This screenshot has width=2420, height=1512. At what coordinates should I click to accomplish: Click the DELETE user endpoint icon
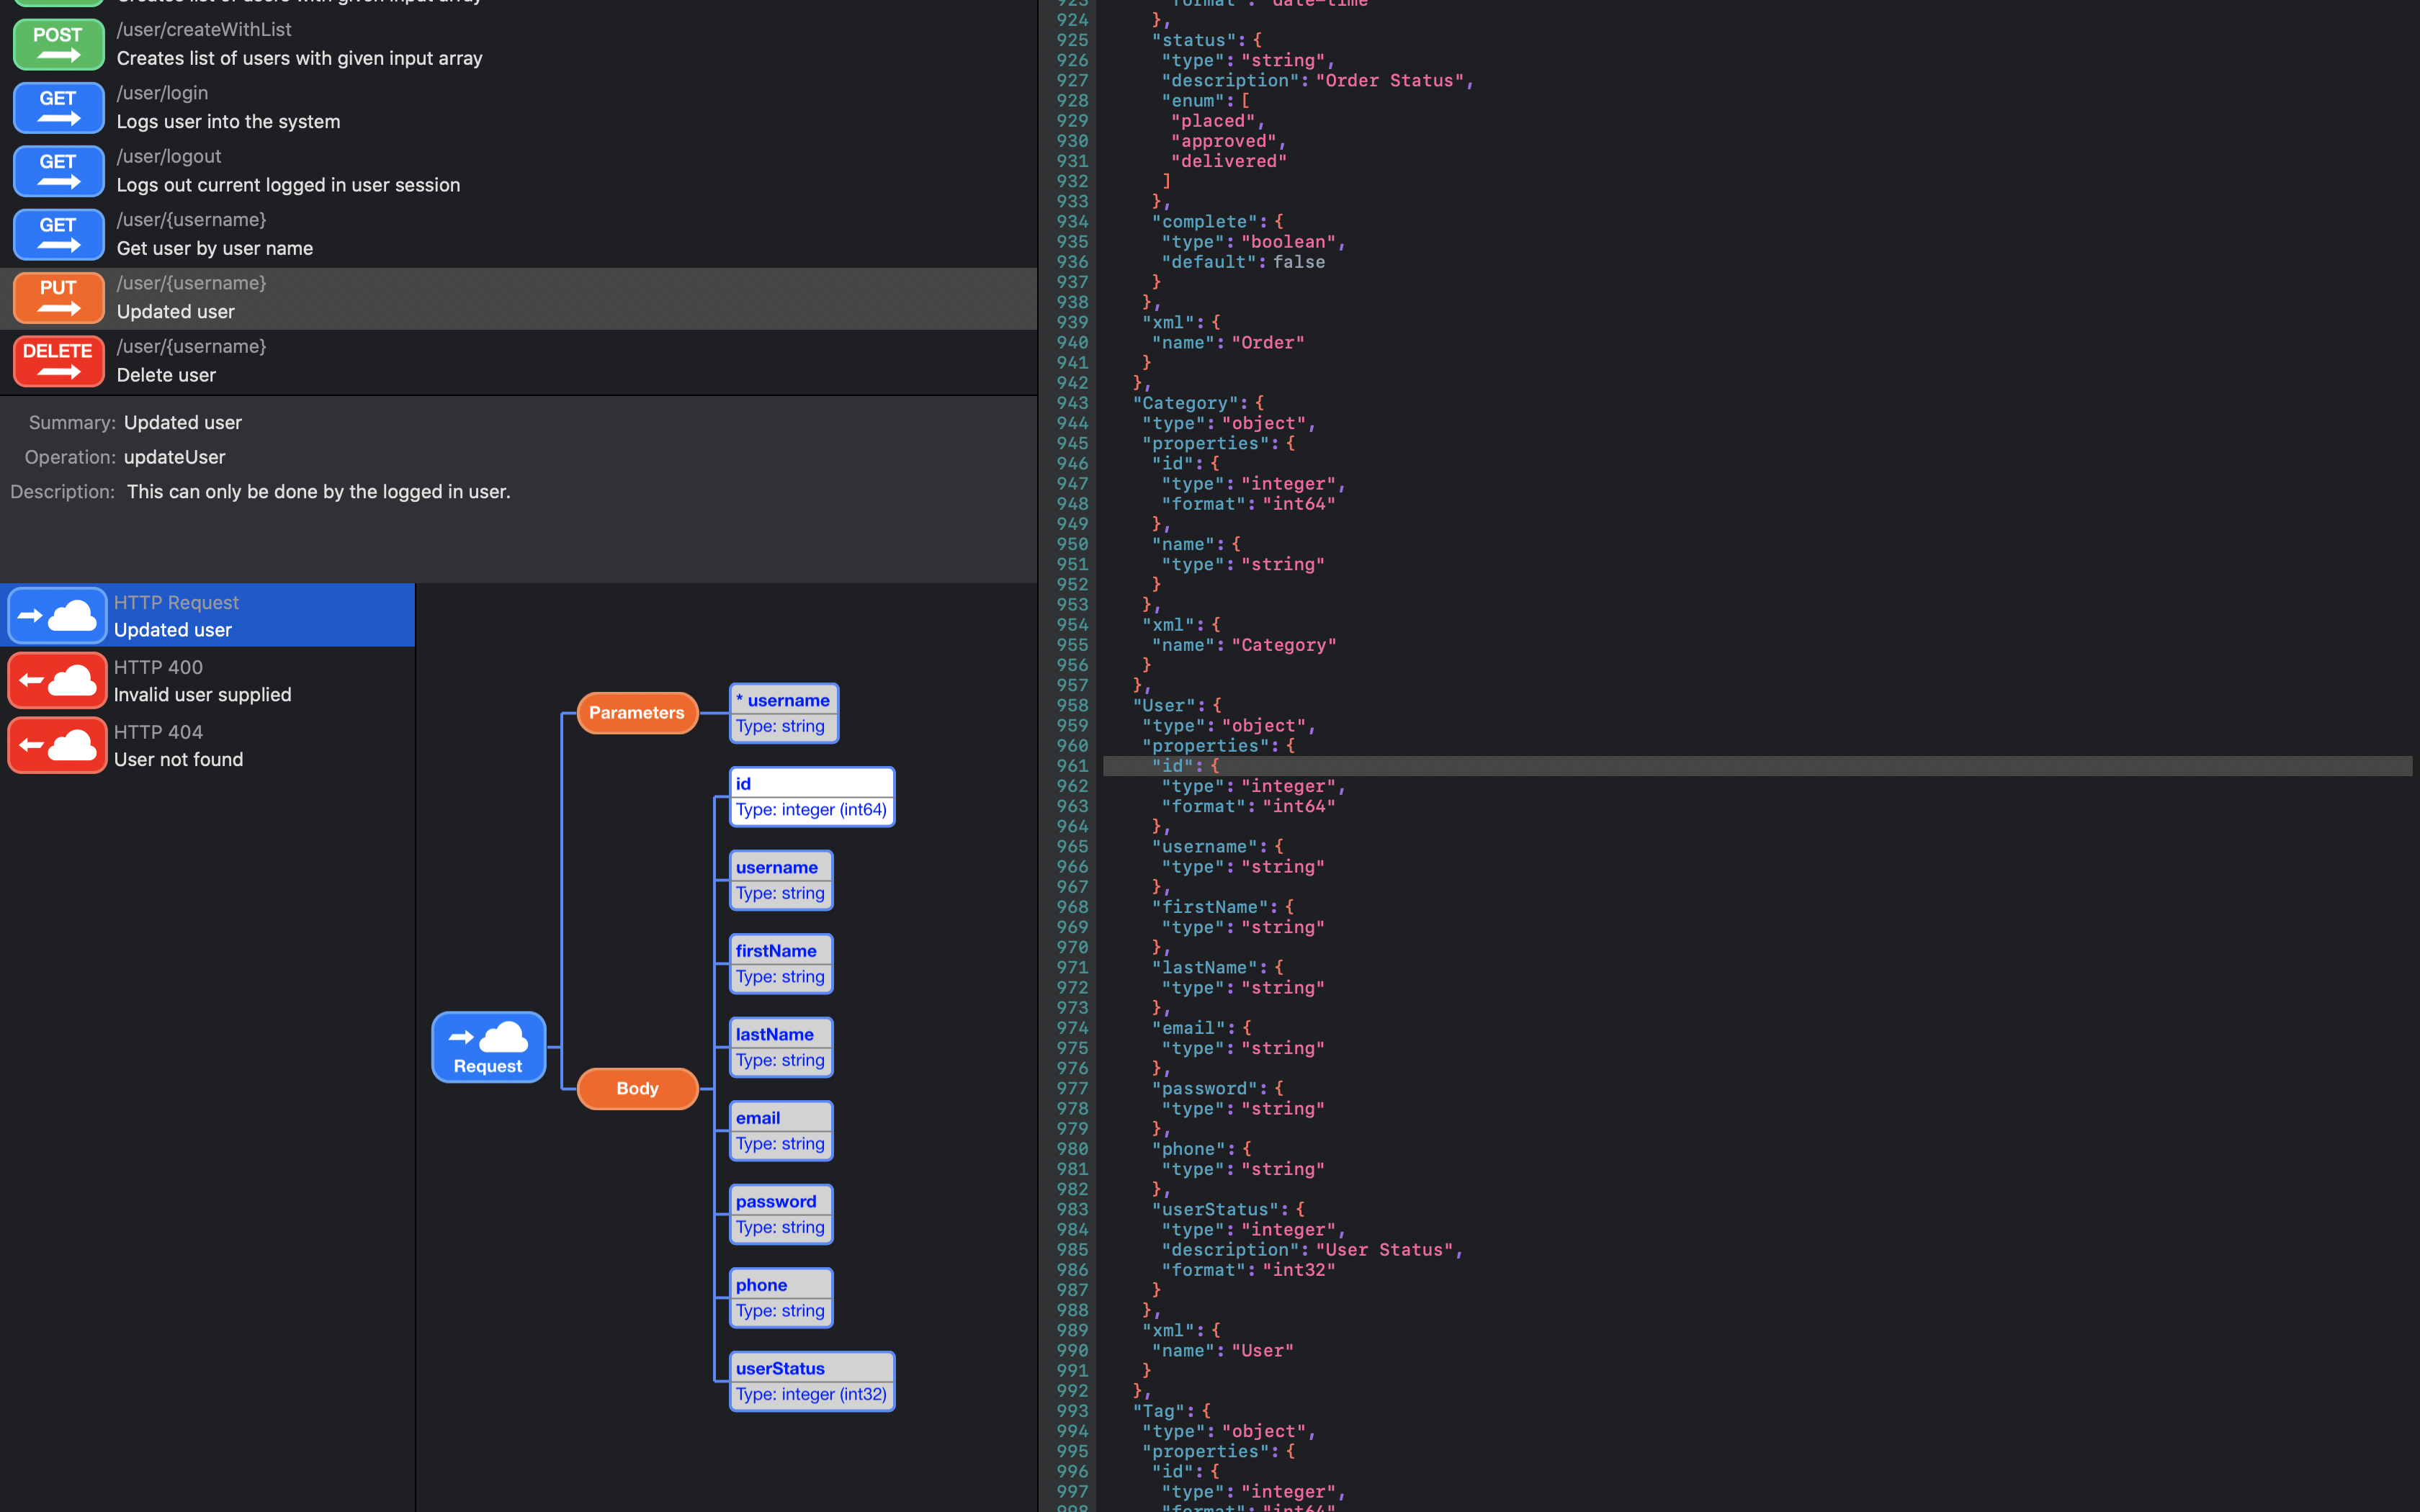point(58,361)
